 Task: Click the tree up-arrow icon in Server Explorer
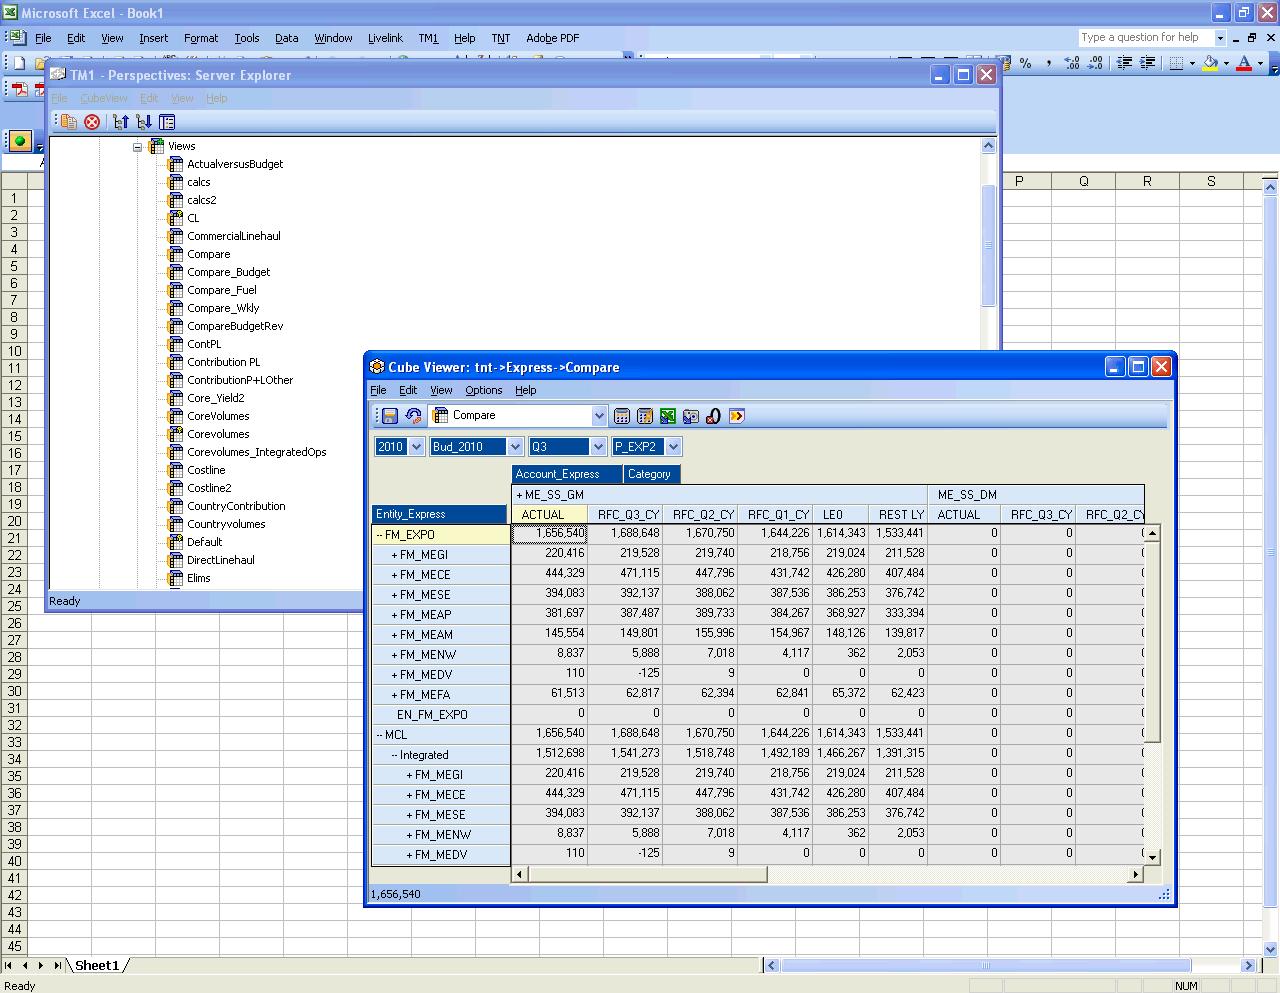pos(121,122)
